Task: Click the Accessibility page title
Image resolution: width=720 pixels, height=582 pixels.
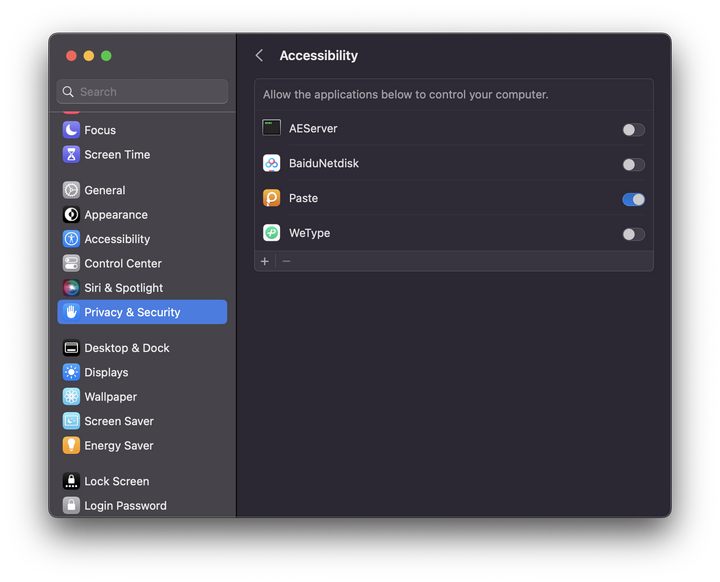Action: [319, 56]
